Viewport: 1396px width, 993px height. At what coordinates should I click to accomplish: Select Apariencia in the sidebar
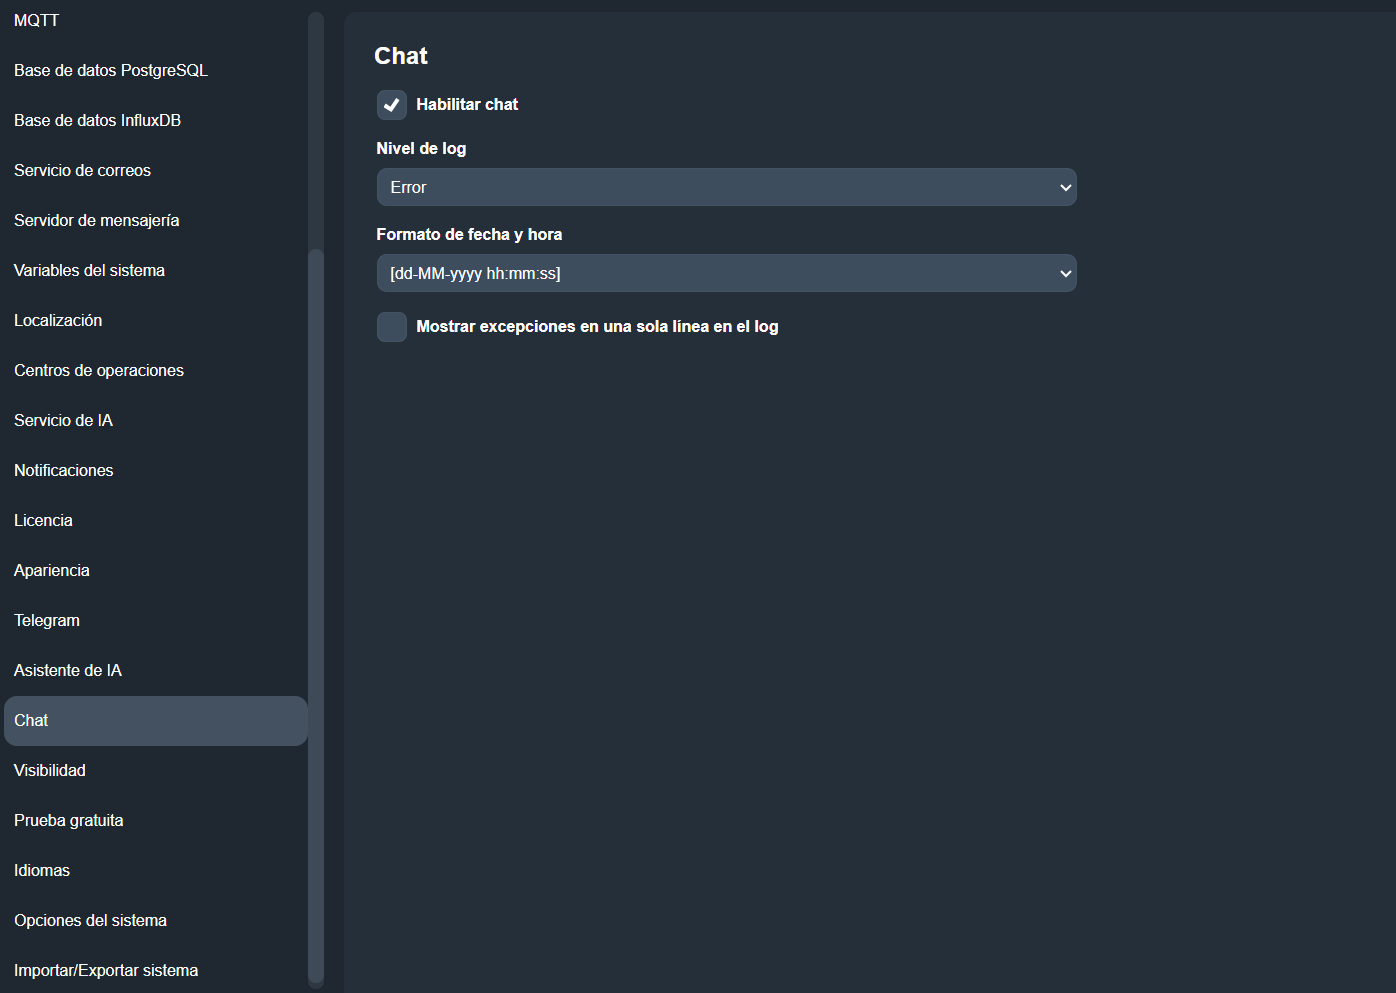point(52,570)
